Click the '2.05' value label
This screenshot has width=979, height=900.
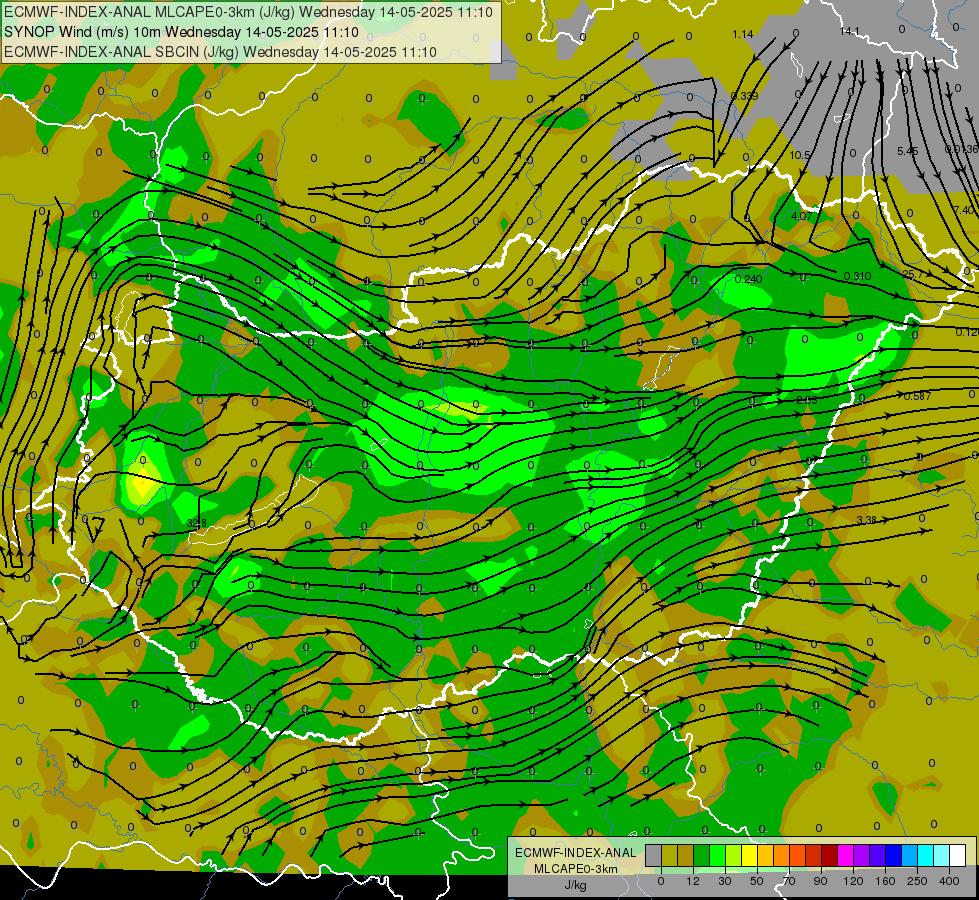coord(807,400)
